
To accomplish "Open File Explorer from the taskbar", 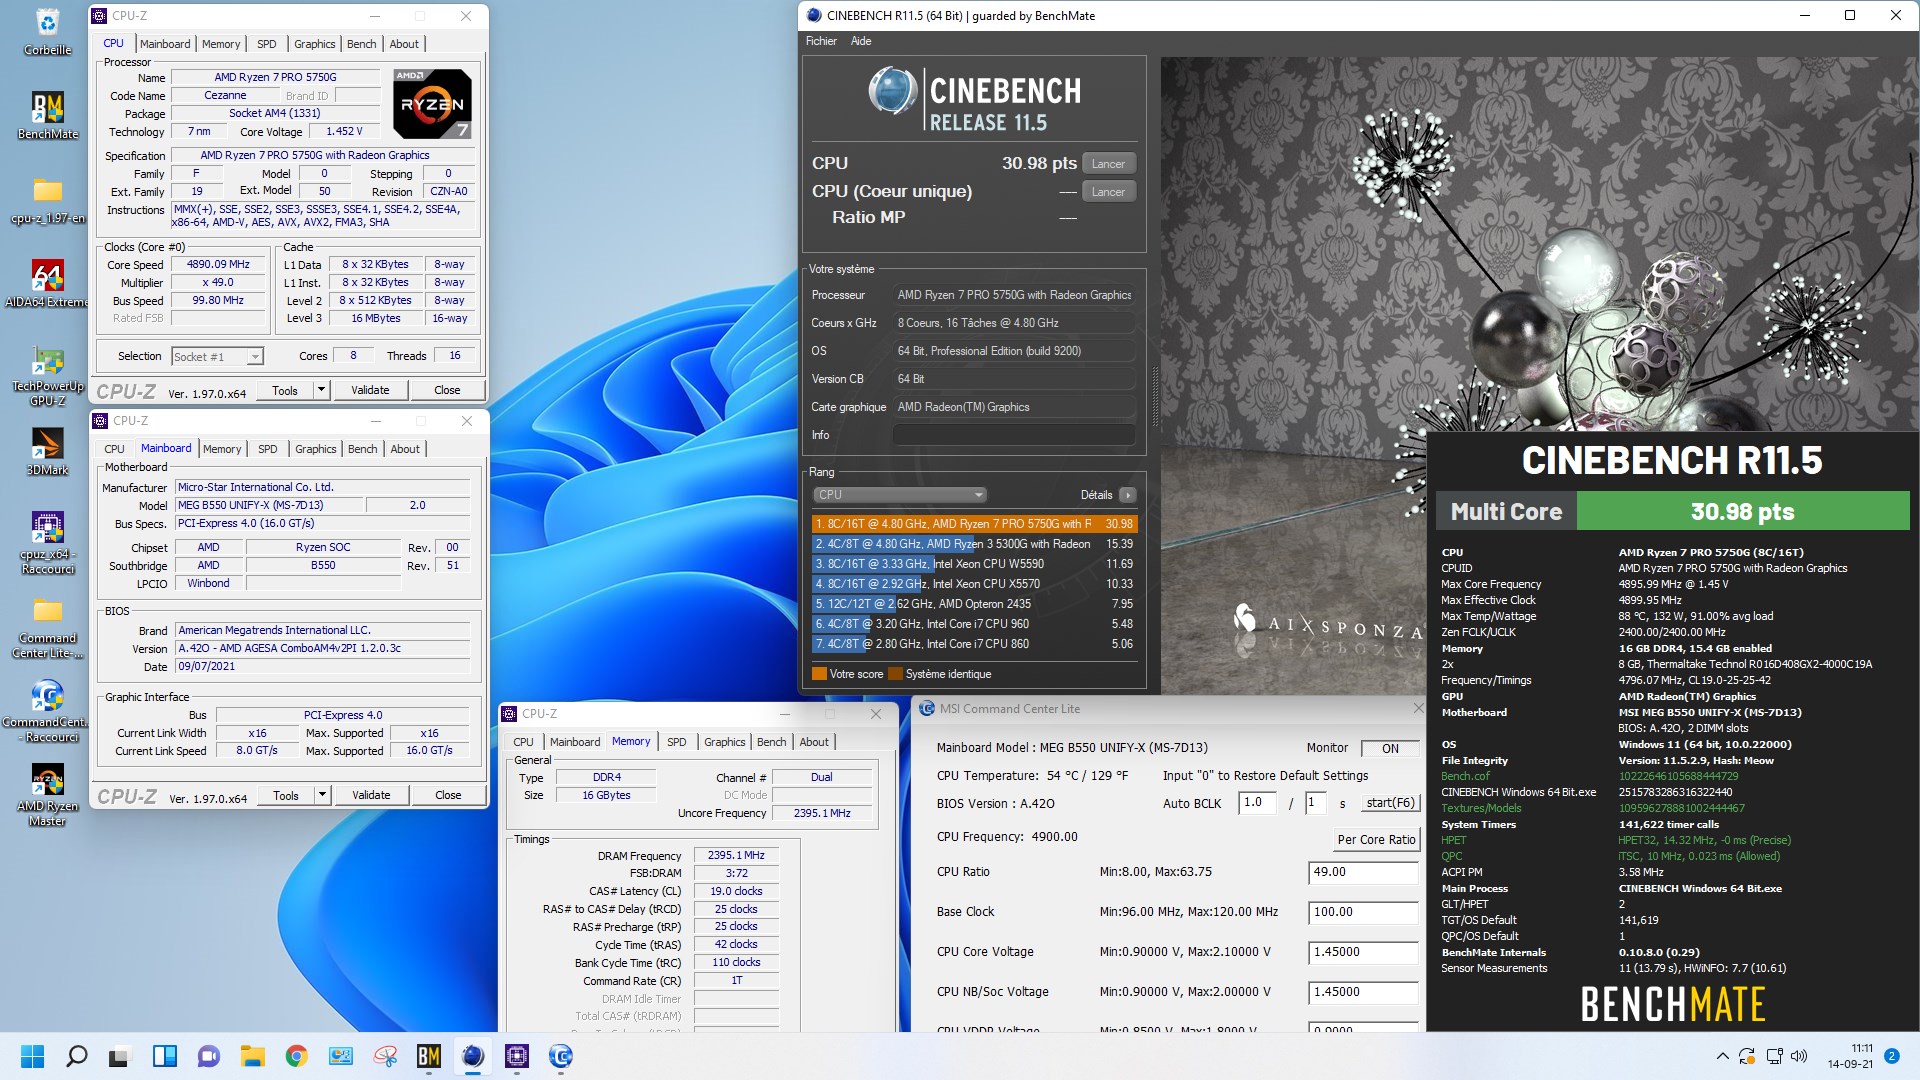I will tap(252, 1056).
